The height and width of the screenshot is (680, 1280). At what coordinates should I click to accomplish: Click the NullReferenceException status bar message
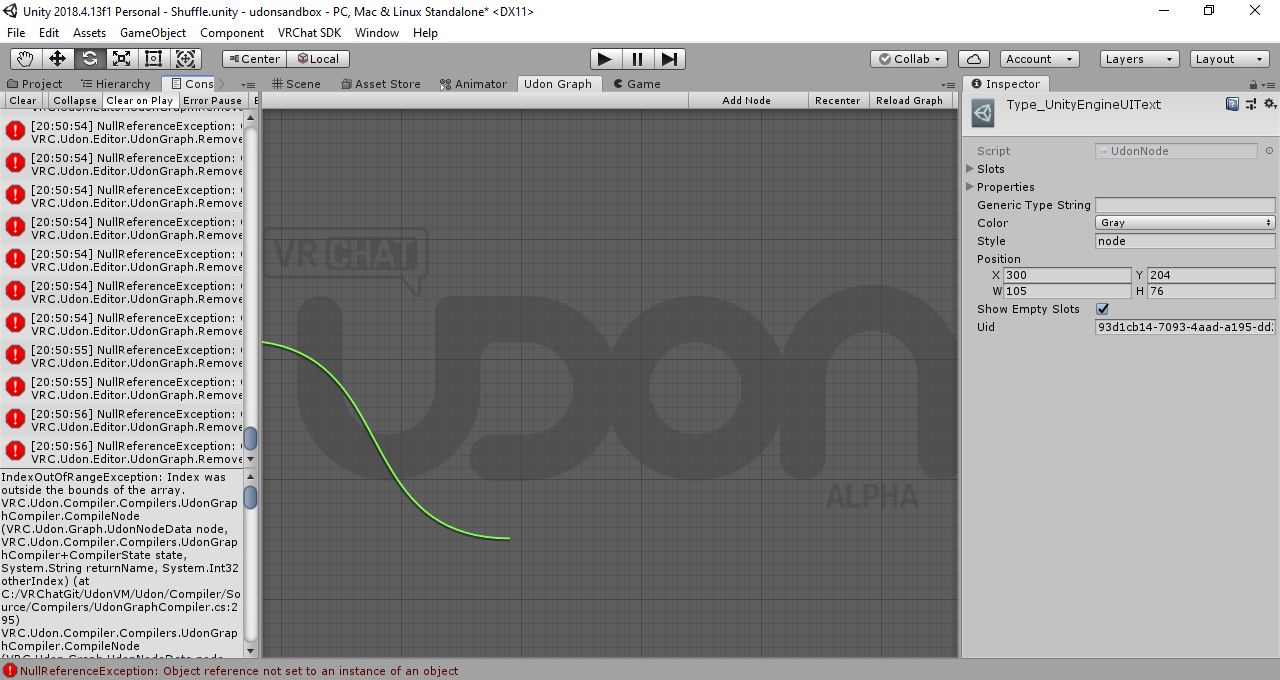click(x=239, y=671)
